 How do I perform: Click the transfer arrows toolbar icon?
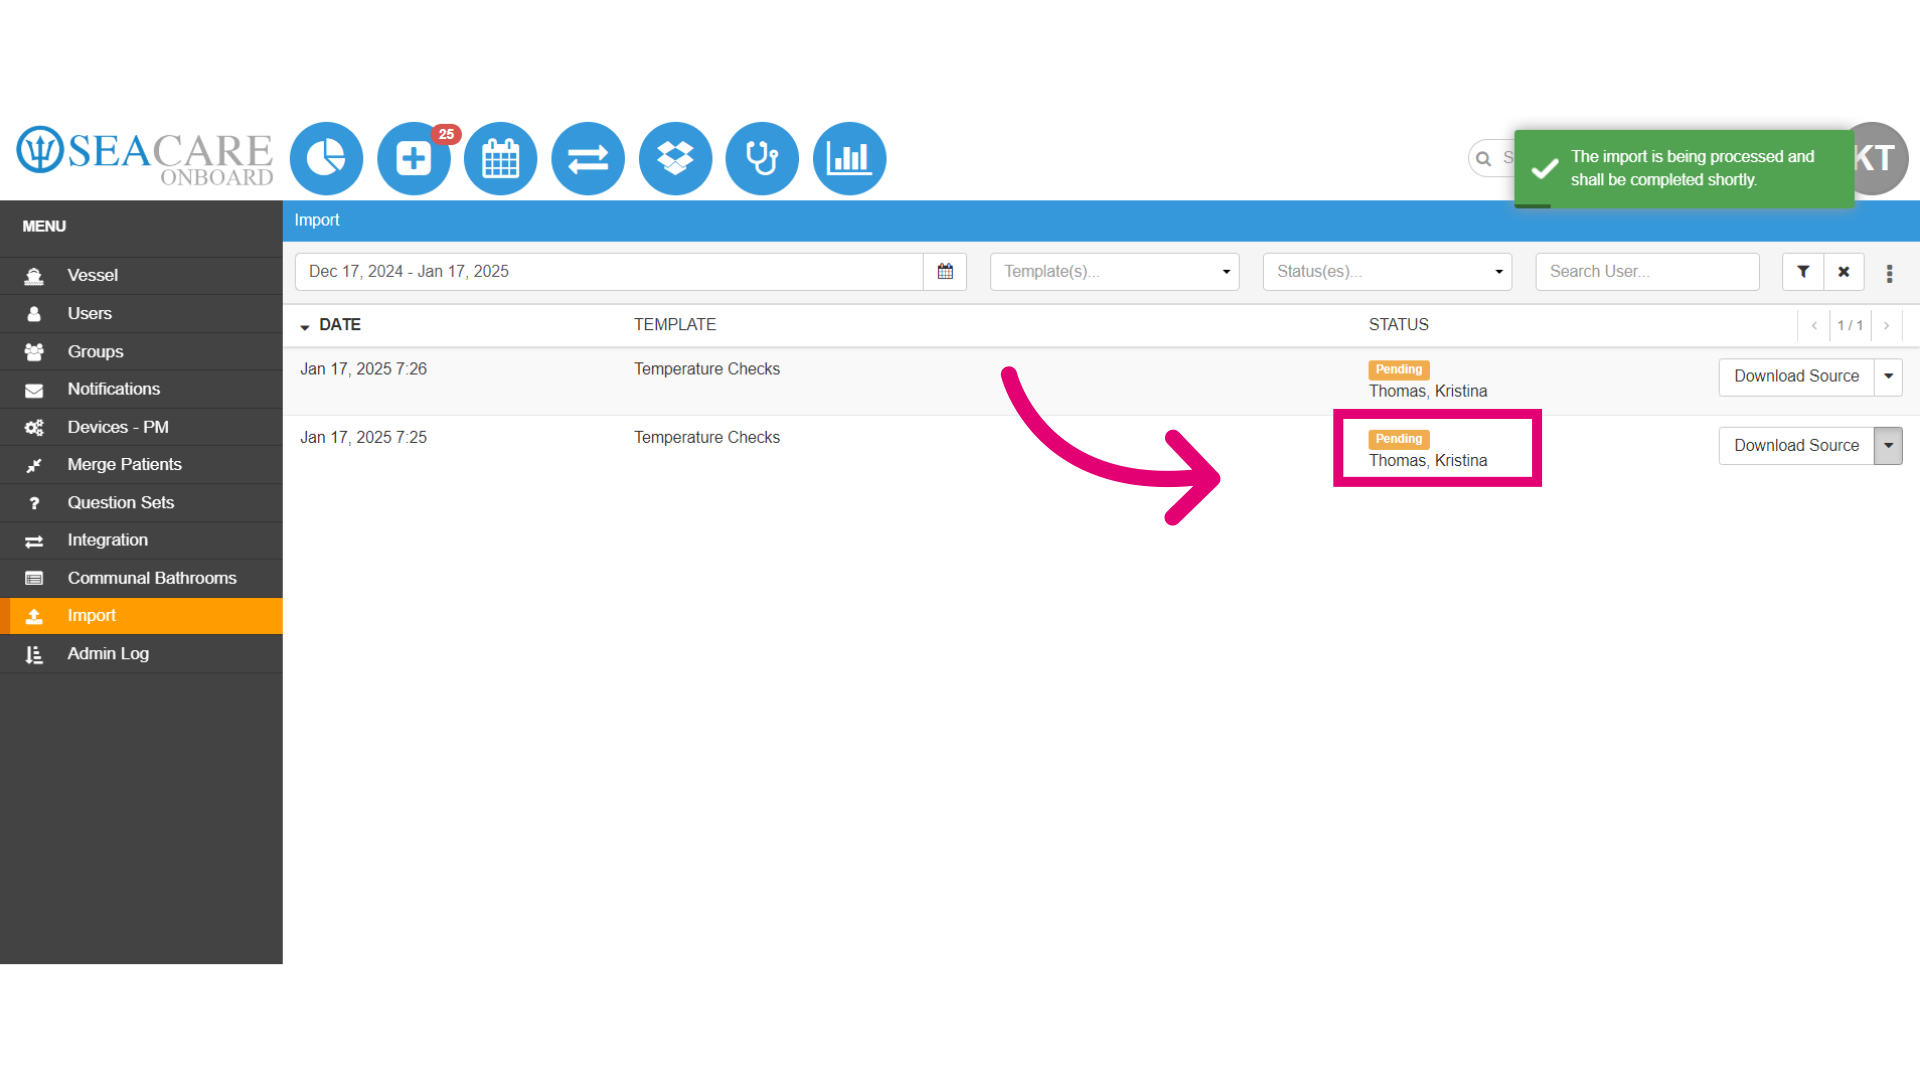588,158
